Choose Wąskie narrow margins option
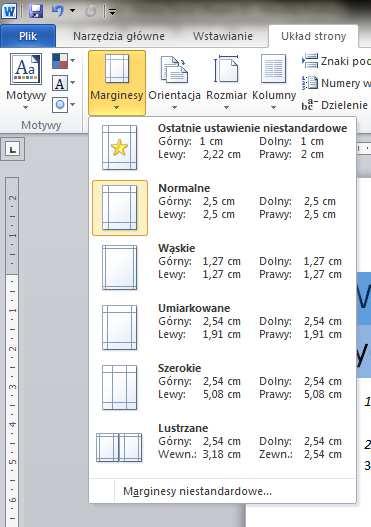This screenshot has height=527, width=371. coord(222,268)
